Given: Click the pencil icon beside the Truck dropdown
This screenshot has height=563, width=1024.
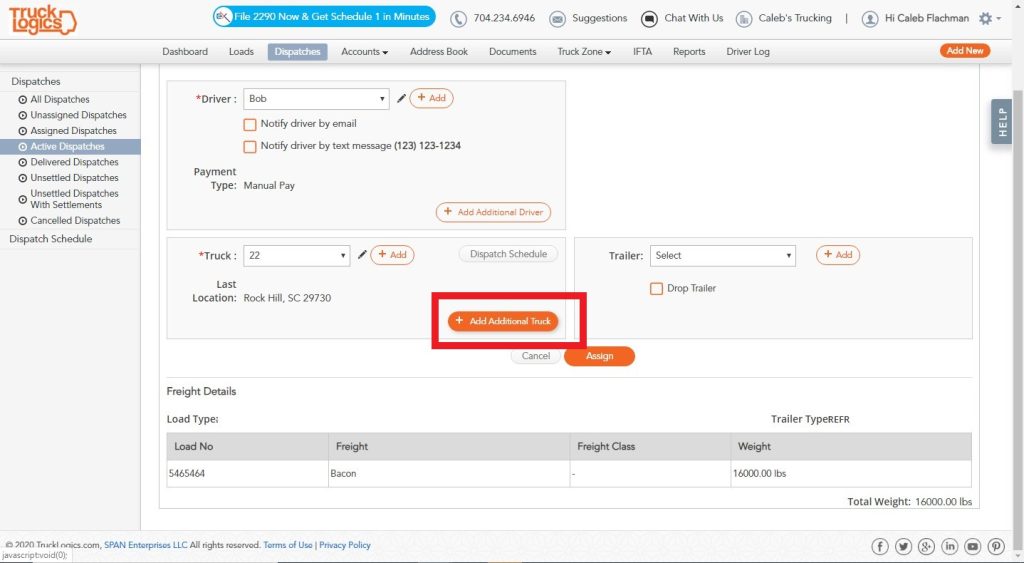Looking at the screenshot, I should (x=362, y=255).
